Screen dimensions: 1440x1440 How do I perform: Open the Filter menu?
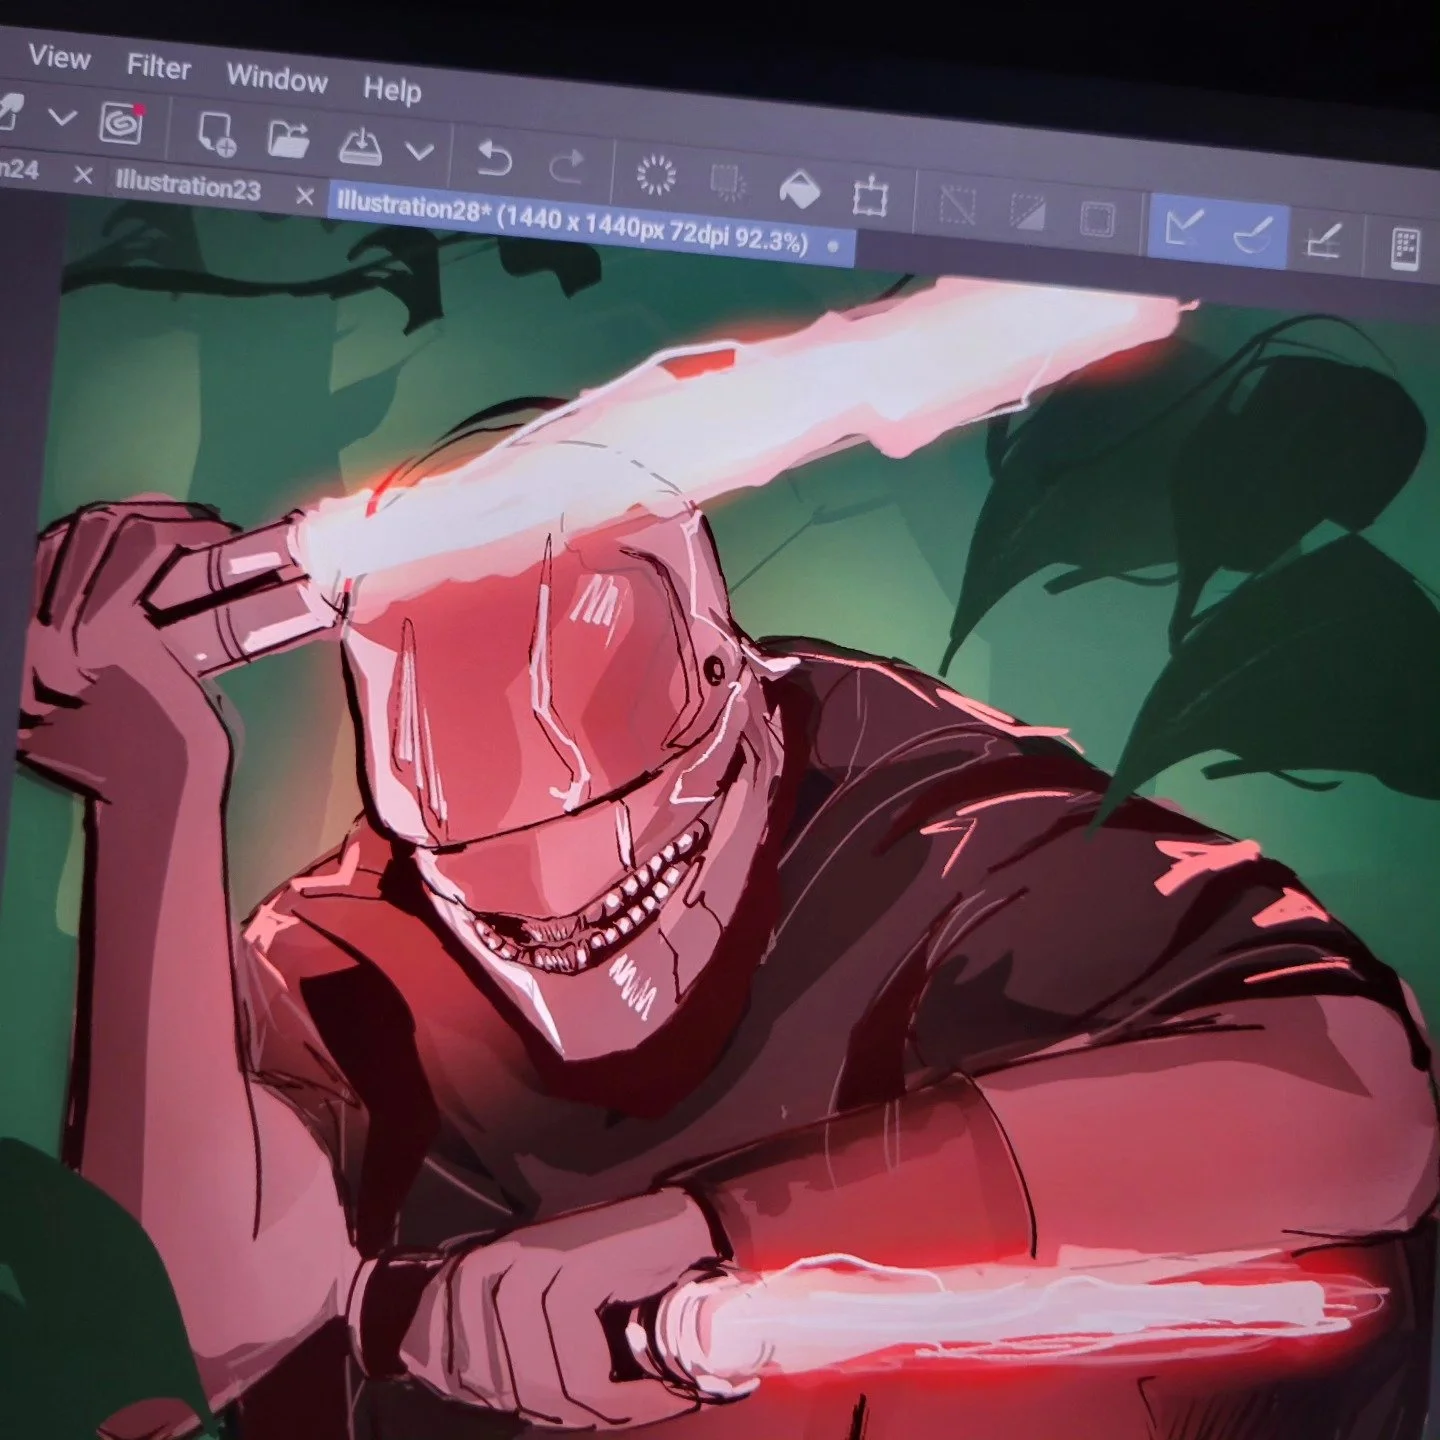pyautogui.click(x=158, y=67)
